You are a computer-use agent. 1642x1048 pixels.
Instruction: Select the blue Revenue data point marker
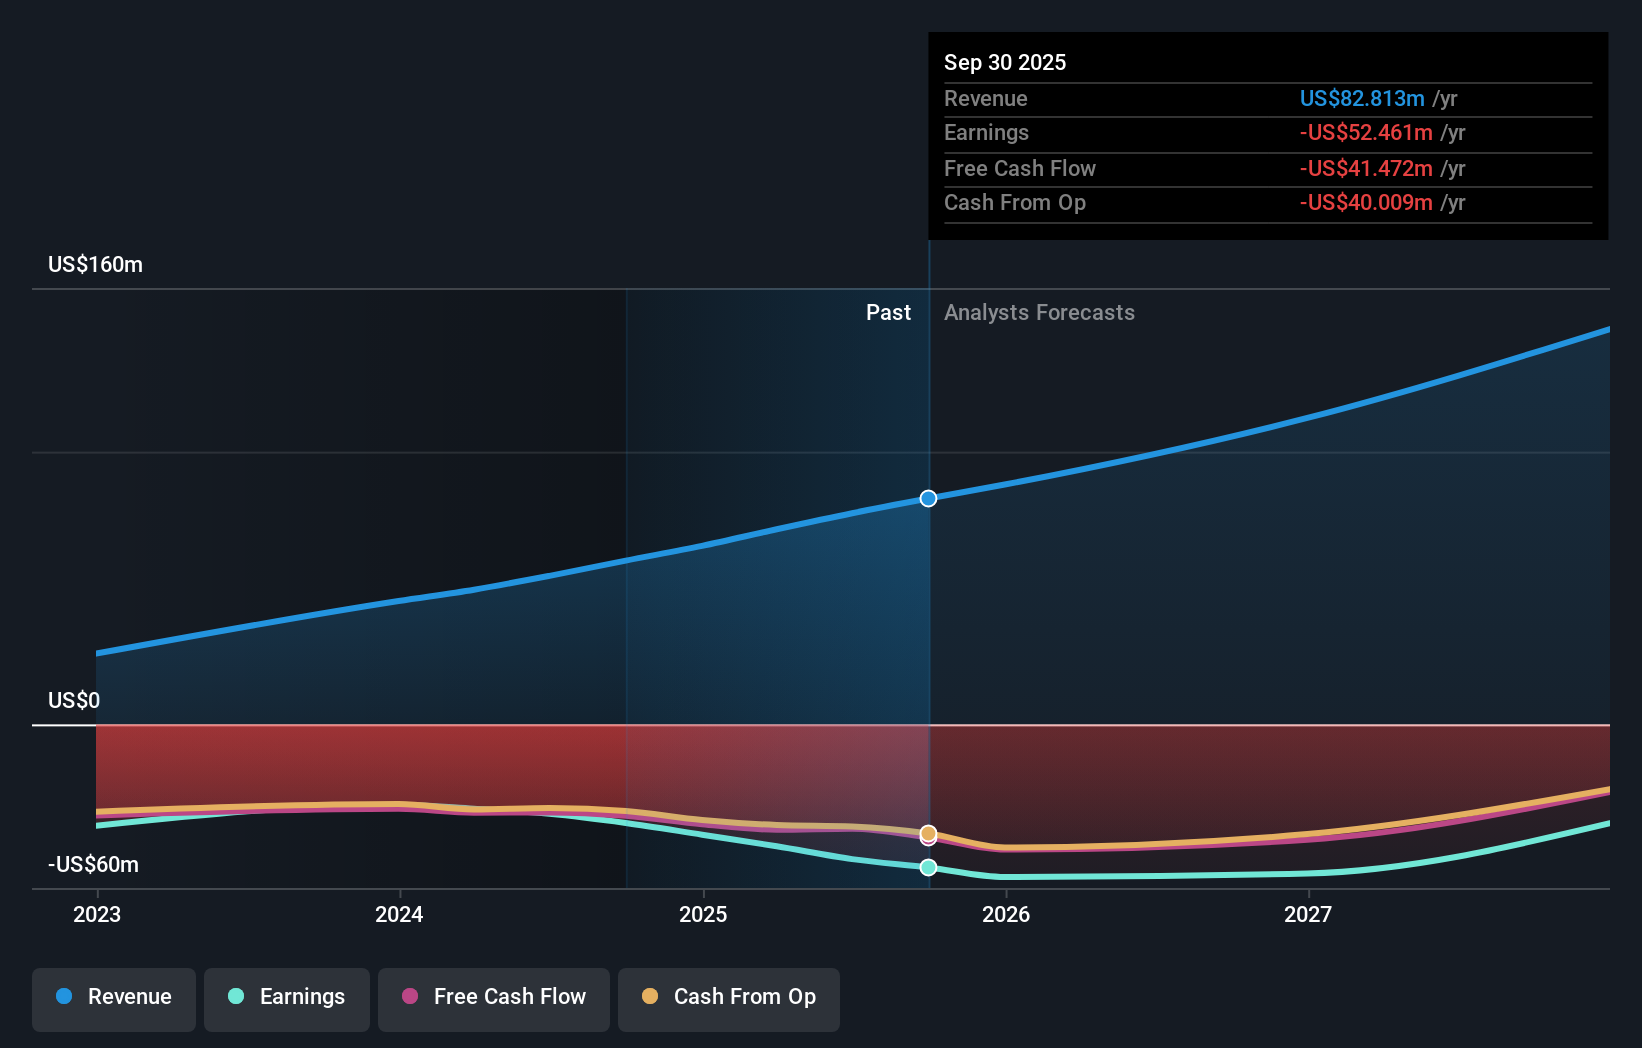[x=928, y=498]
